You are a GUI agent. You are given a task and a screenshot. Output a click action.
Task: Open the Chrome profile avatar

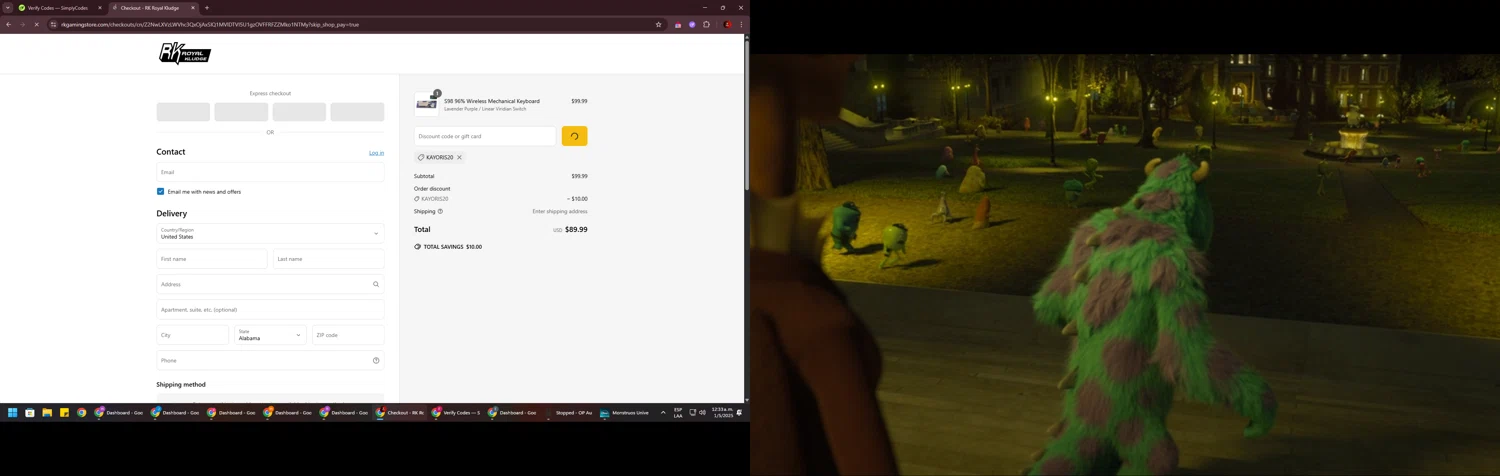[x=728, y=24]
